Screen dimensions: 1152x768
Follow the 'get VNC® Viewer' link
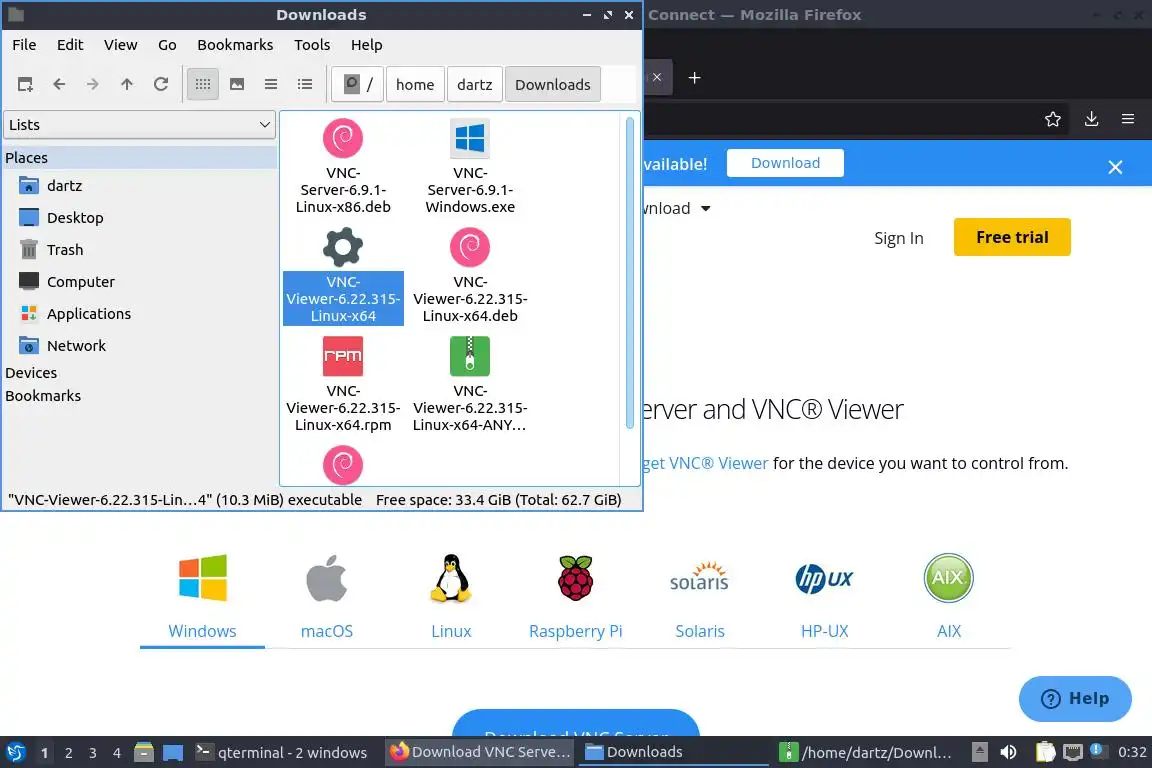tap(705, 464)
